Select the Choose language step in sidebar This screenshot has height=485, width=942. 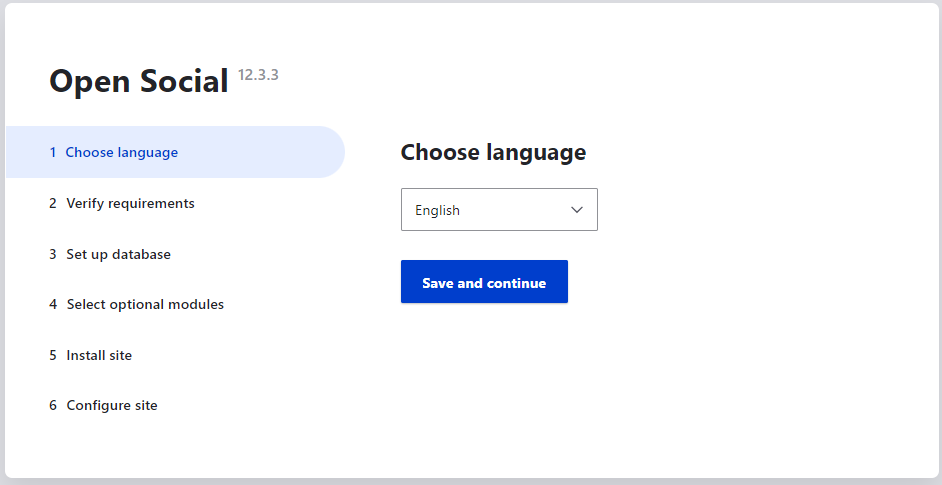pyautogui.click(x=175, y=152)
